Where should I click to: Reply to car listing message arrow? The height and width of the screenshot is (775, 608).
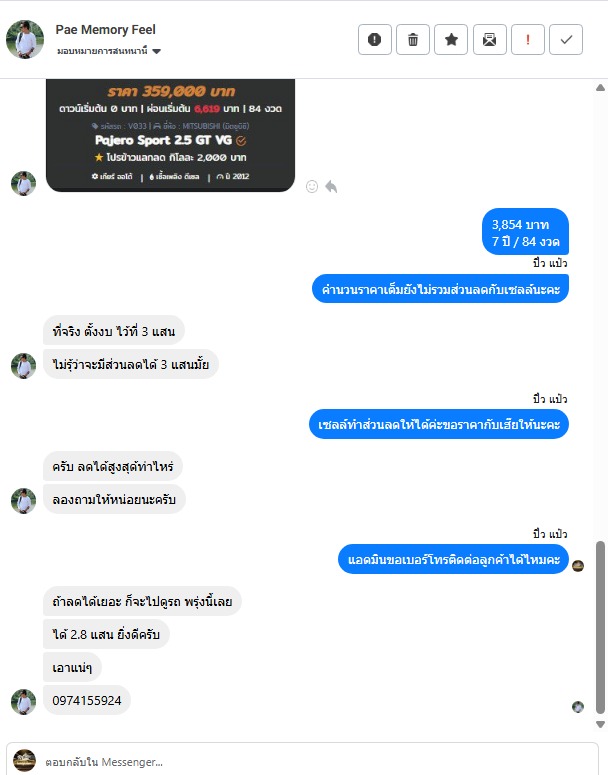pos(331,186)
